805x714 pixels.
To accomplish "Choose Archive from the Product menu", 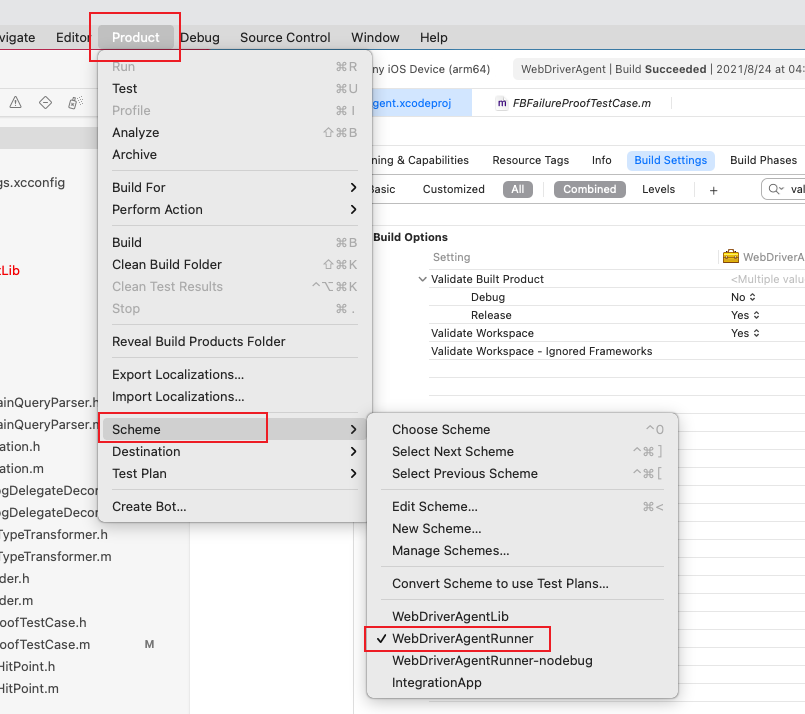I will click(x=235, y=155).
